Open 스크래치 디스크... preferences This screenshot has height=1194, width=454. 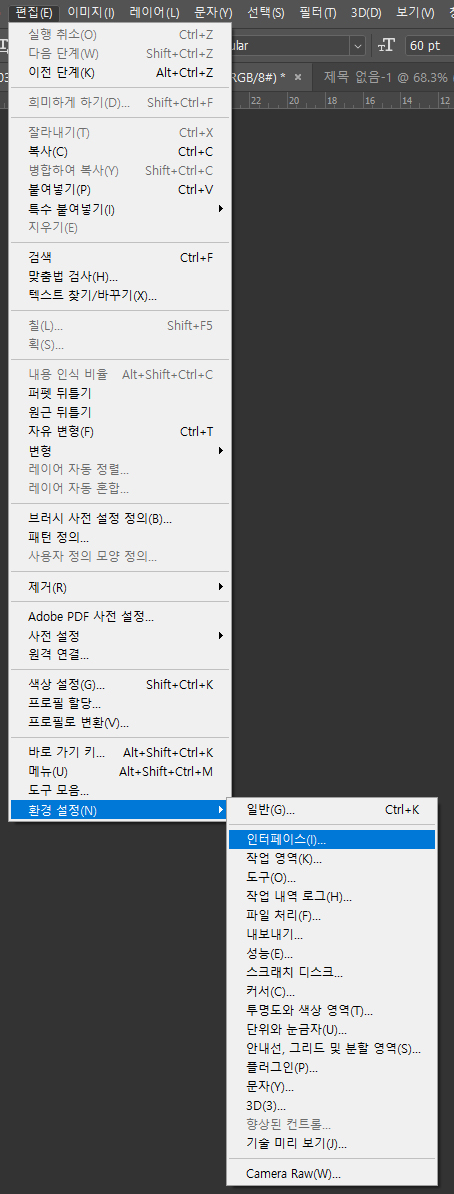point(331,972)
